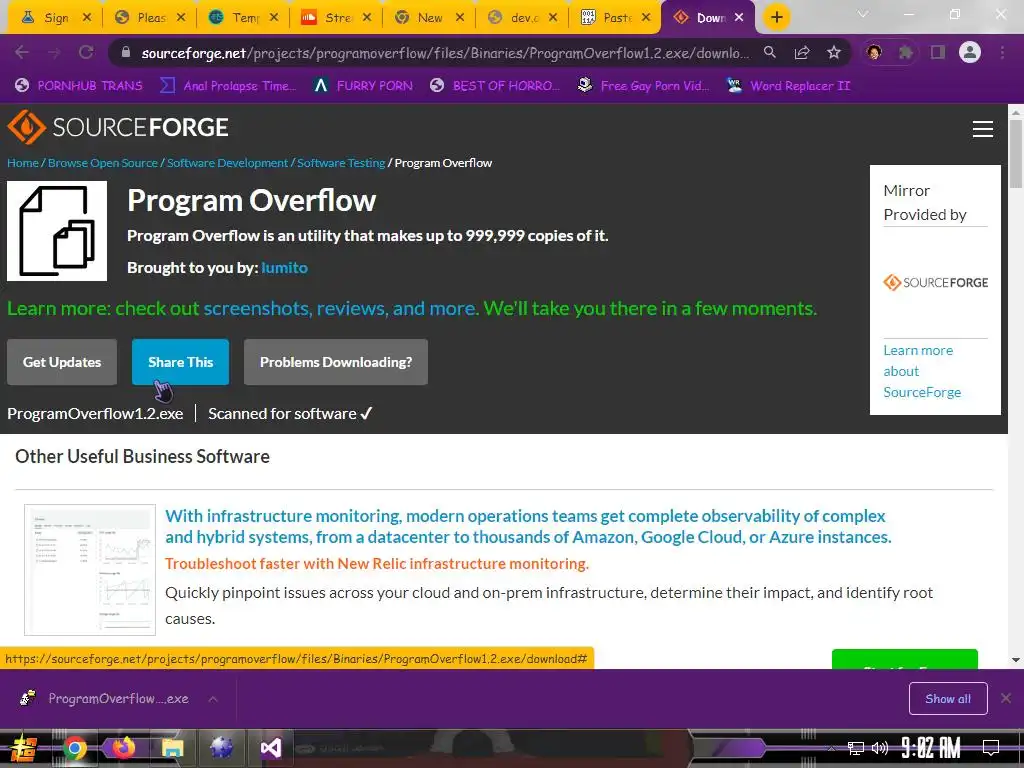The height and width of the screenshot is (768, 1024).
Task: Switch to the Temp tab
Action: tap(245, 18)
